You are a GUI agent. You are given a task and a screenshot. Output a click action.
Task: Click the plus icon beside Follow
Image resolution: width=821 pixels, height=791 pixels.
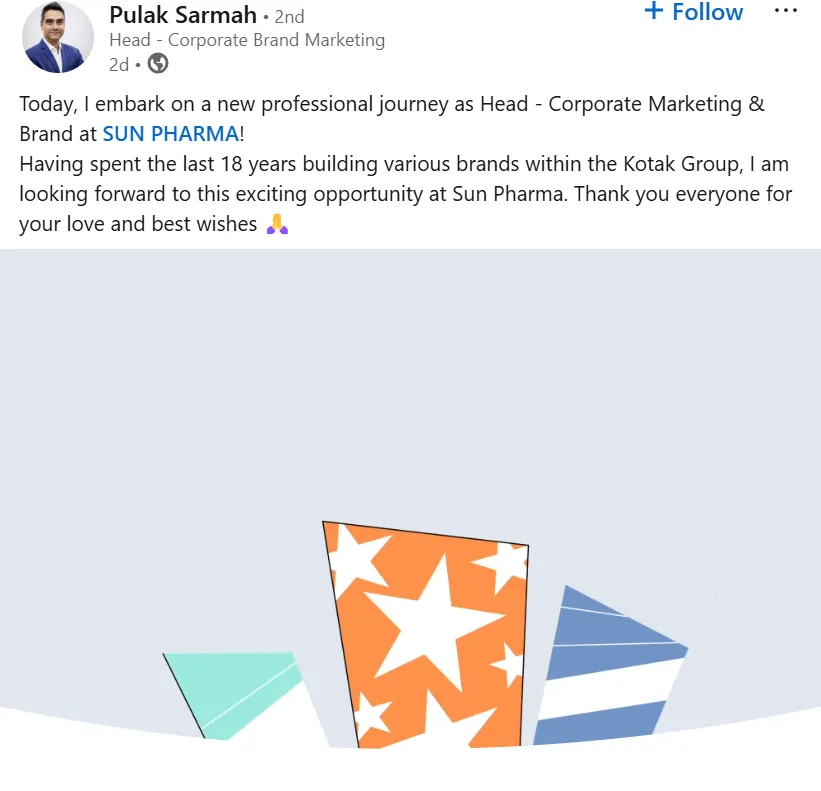coord(654,12)
